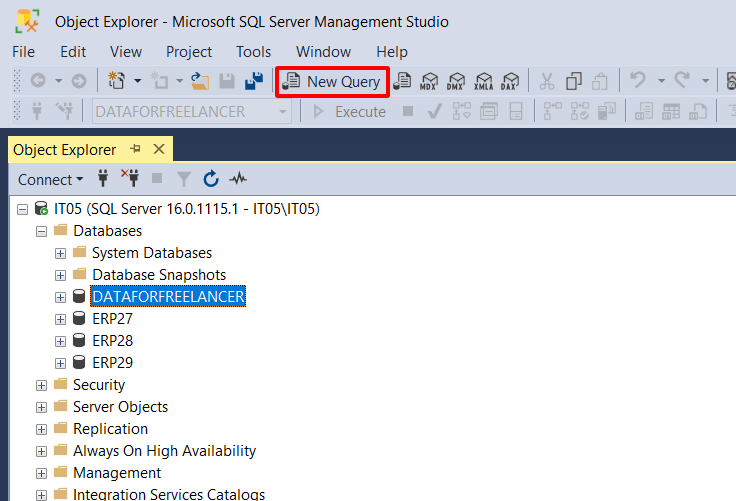Click the Copy icon in toolbar
The width and height of the screenshot is (736, 501).
[574, 81]
